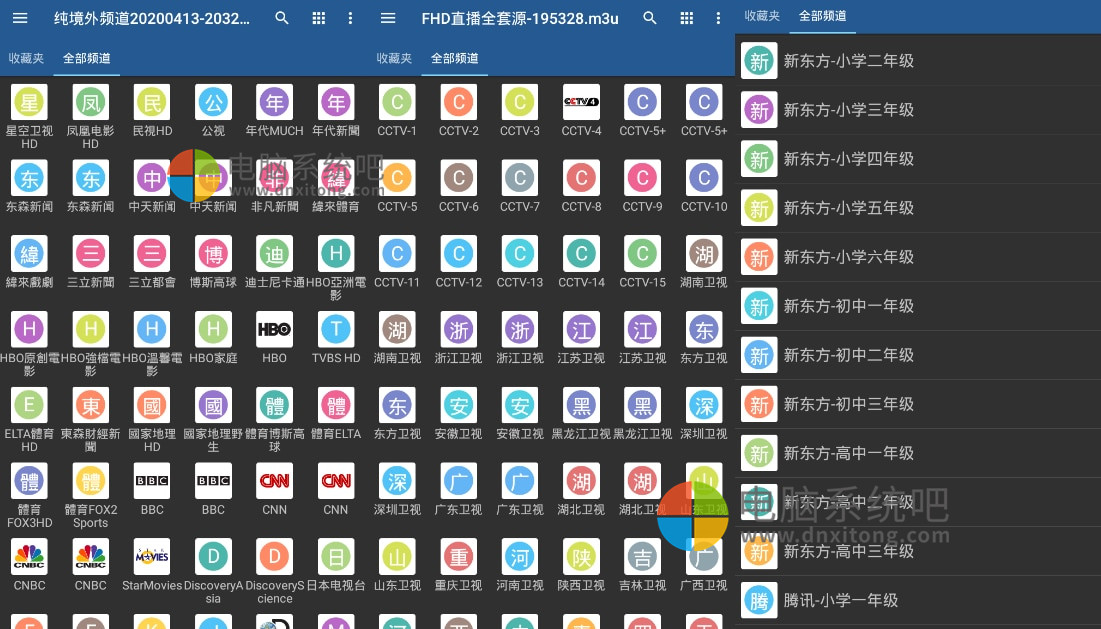Open the overflow menu near 全部频道 tab
The image size is (1101, 629).
tap(717, 17)
